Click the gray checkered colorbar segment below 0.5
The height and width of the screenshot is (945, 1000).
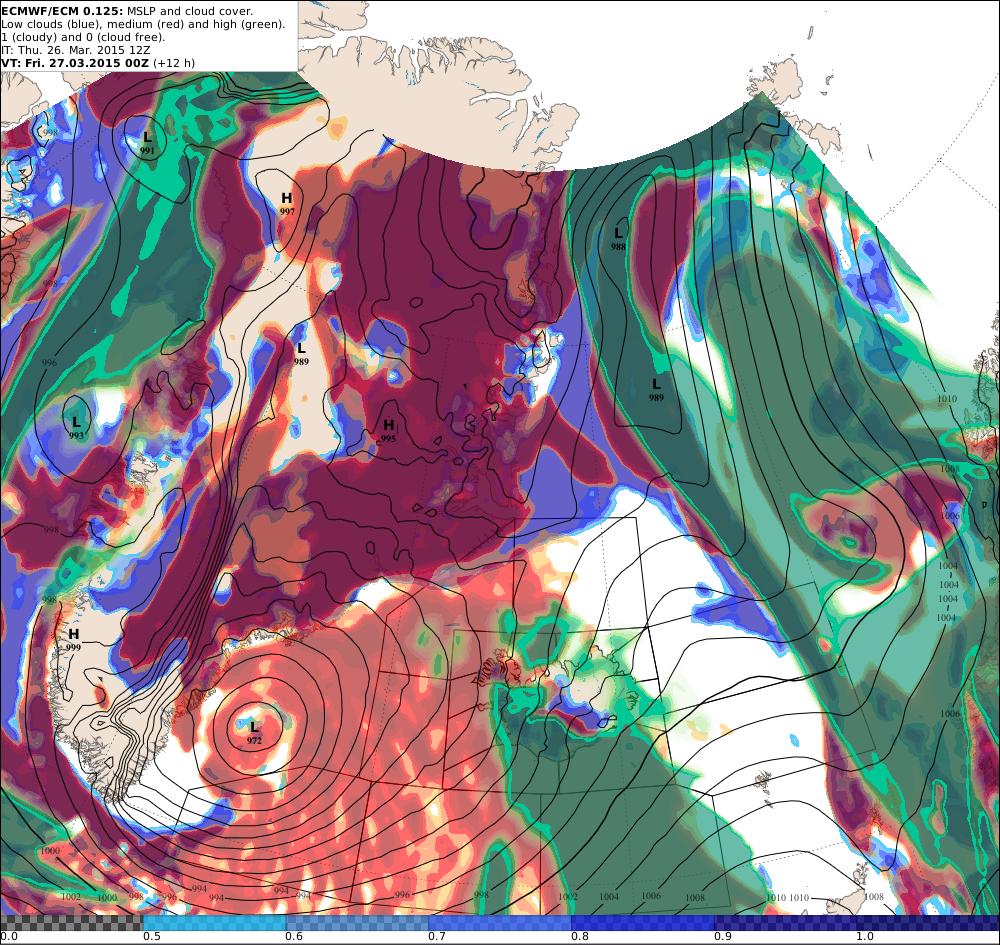coord(71,922)
